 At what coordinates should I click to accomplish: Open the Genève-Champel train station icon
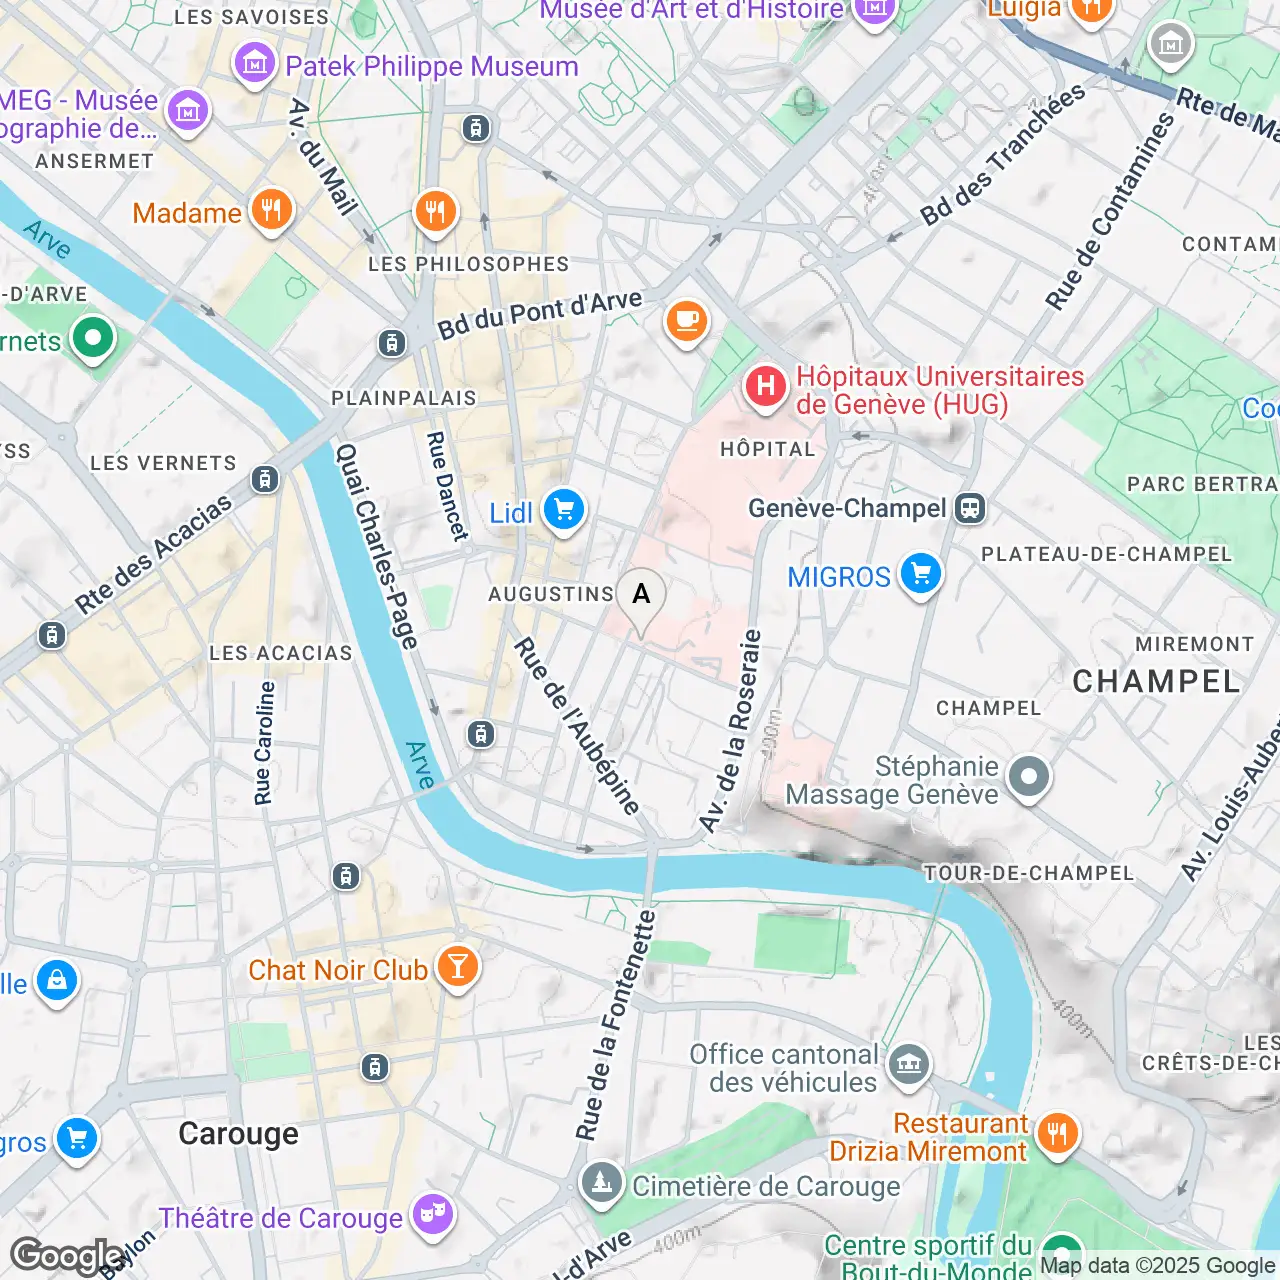[x=969, y=508]
